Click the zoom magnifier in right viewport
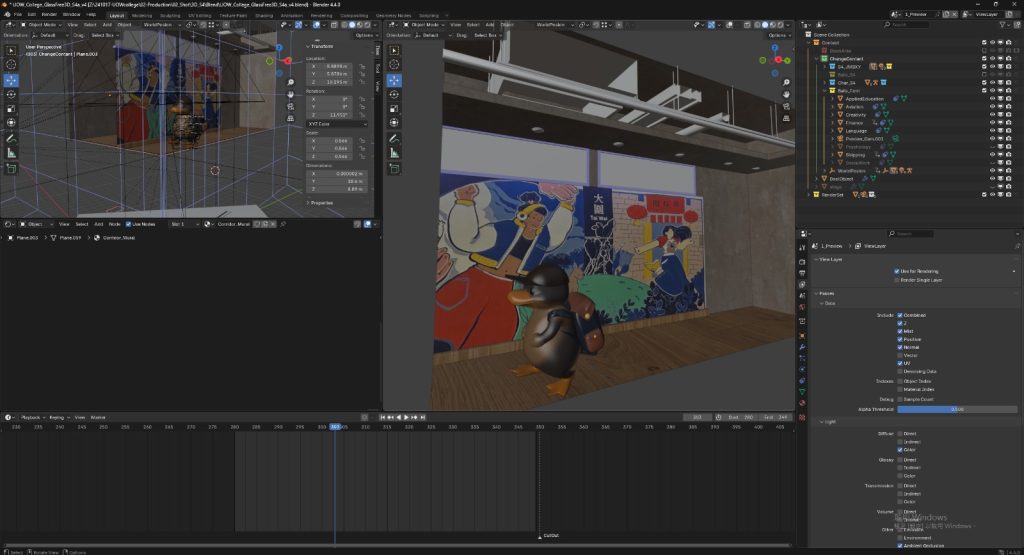Screen dimensions: 1024x555 [x=786, y=82]
